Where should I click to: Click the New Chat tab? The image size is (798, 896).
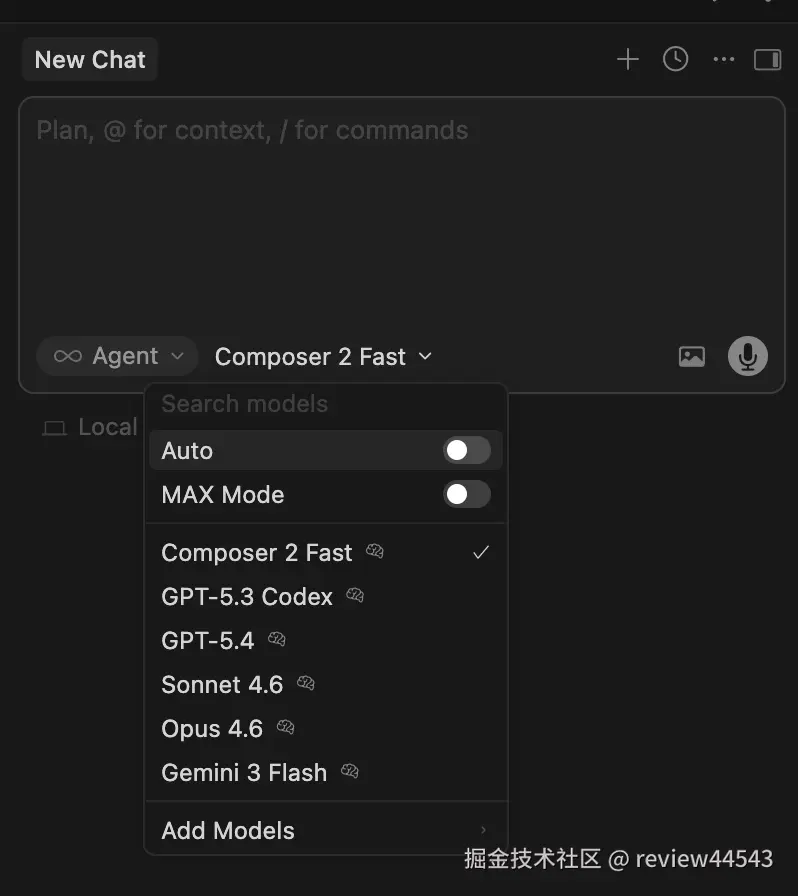[x=90, y=60]
